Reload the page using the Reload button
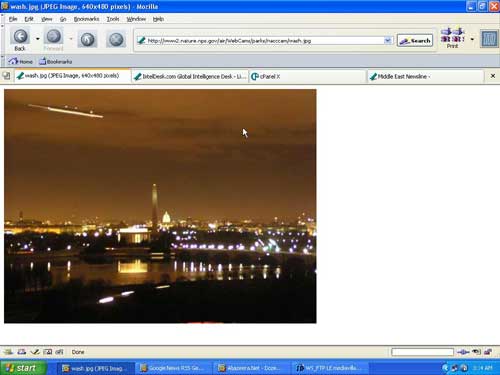500x375 pixels. coord(87,40)
